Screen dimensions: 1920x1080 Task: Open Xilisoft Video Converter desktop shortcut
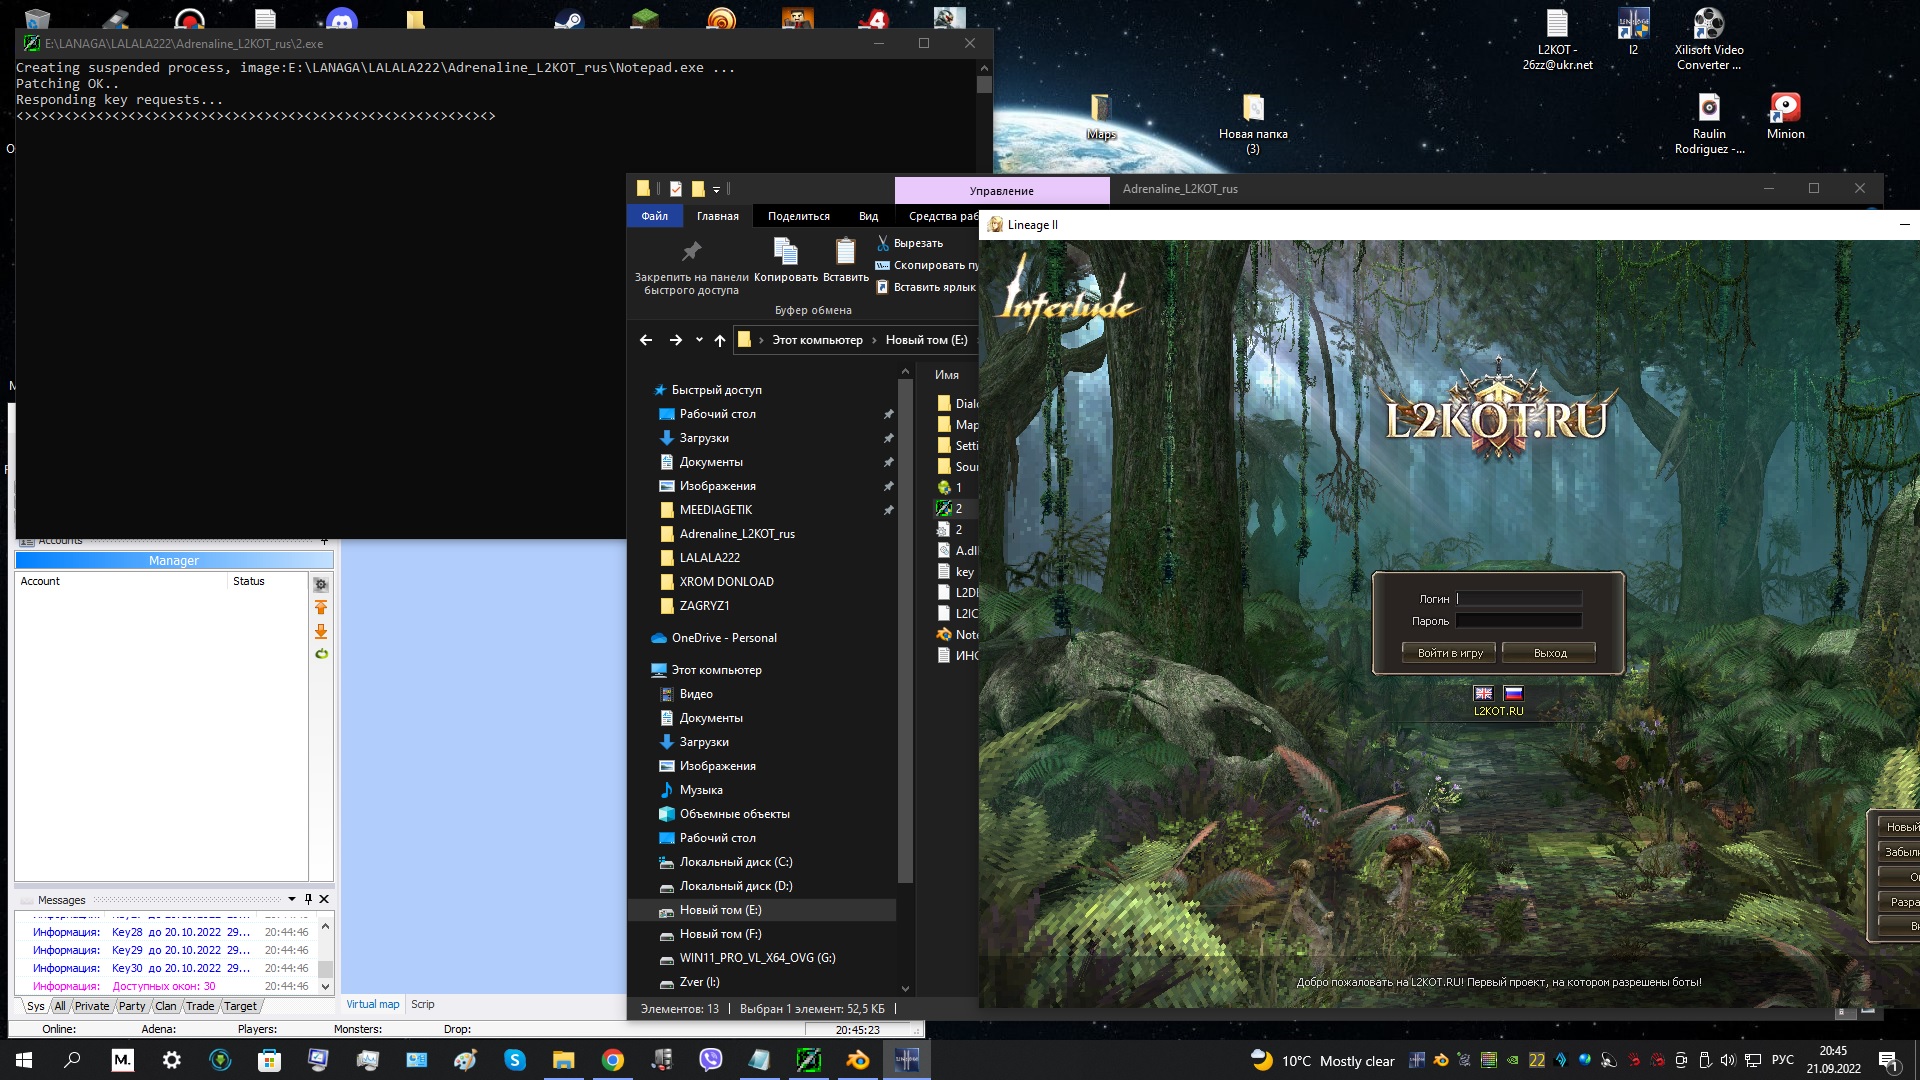tap(1709, 40)
